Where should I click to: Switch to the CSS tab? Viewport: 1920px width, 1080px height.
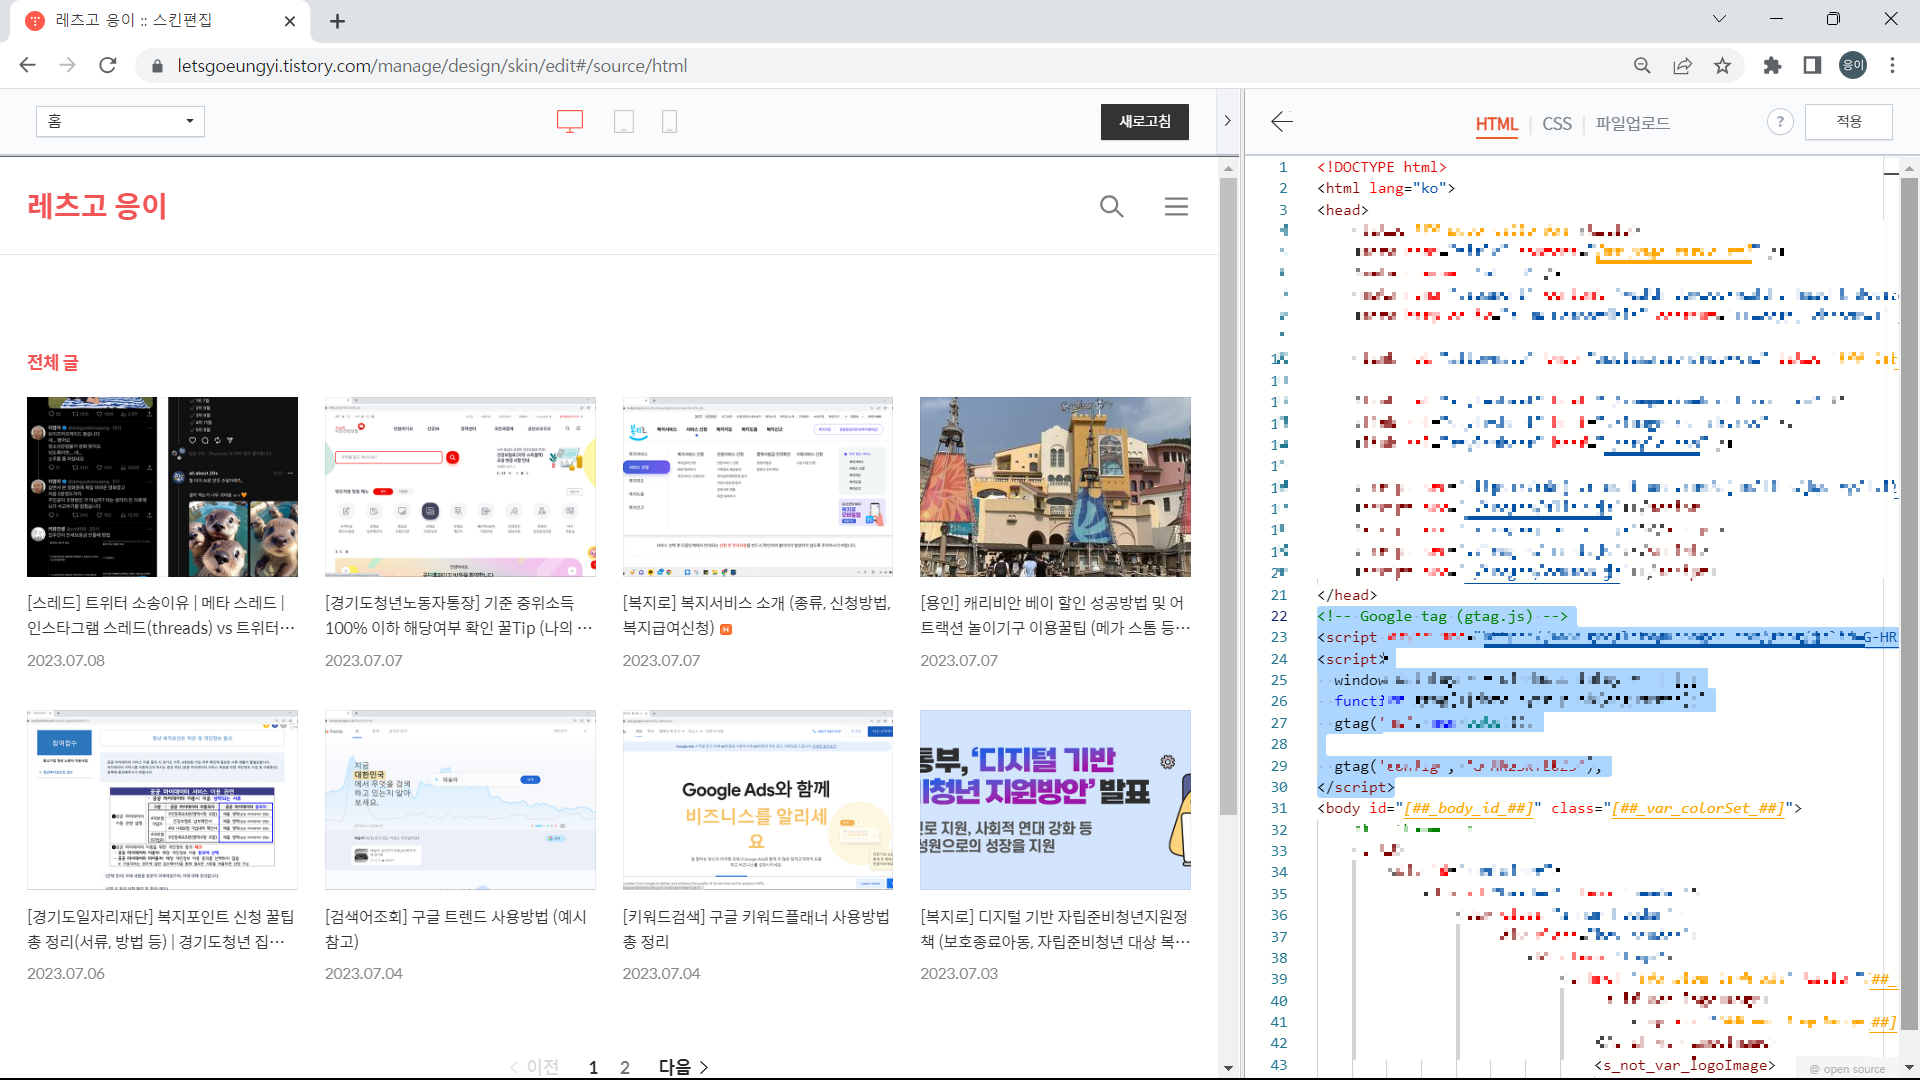pos(1557,124)
